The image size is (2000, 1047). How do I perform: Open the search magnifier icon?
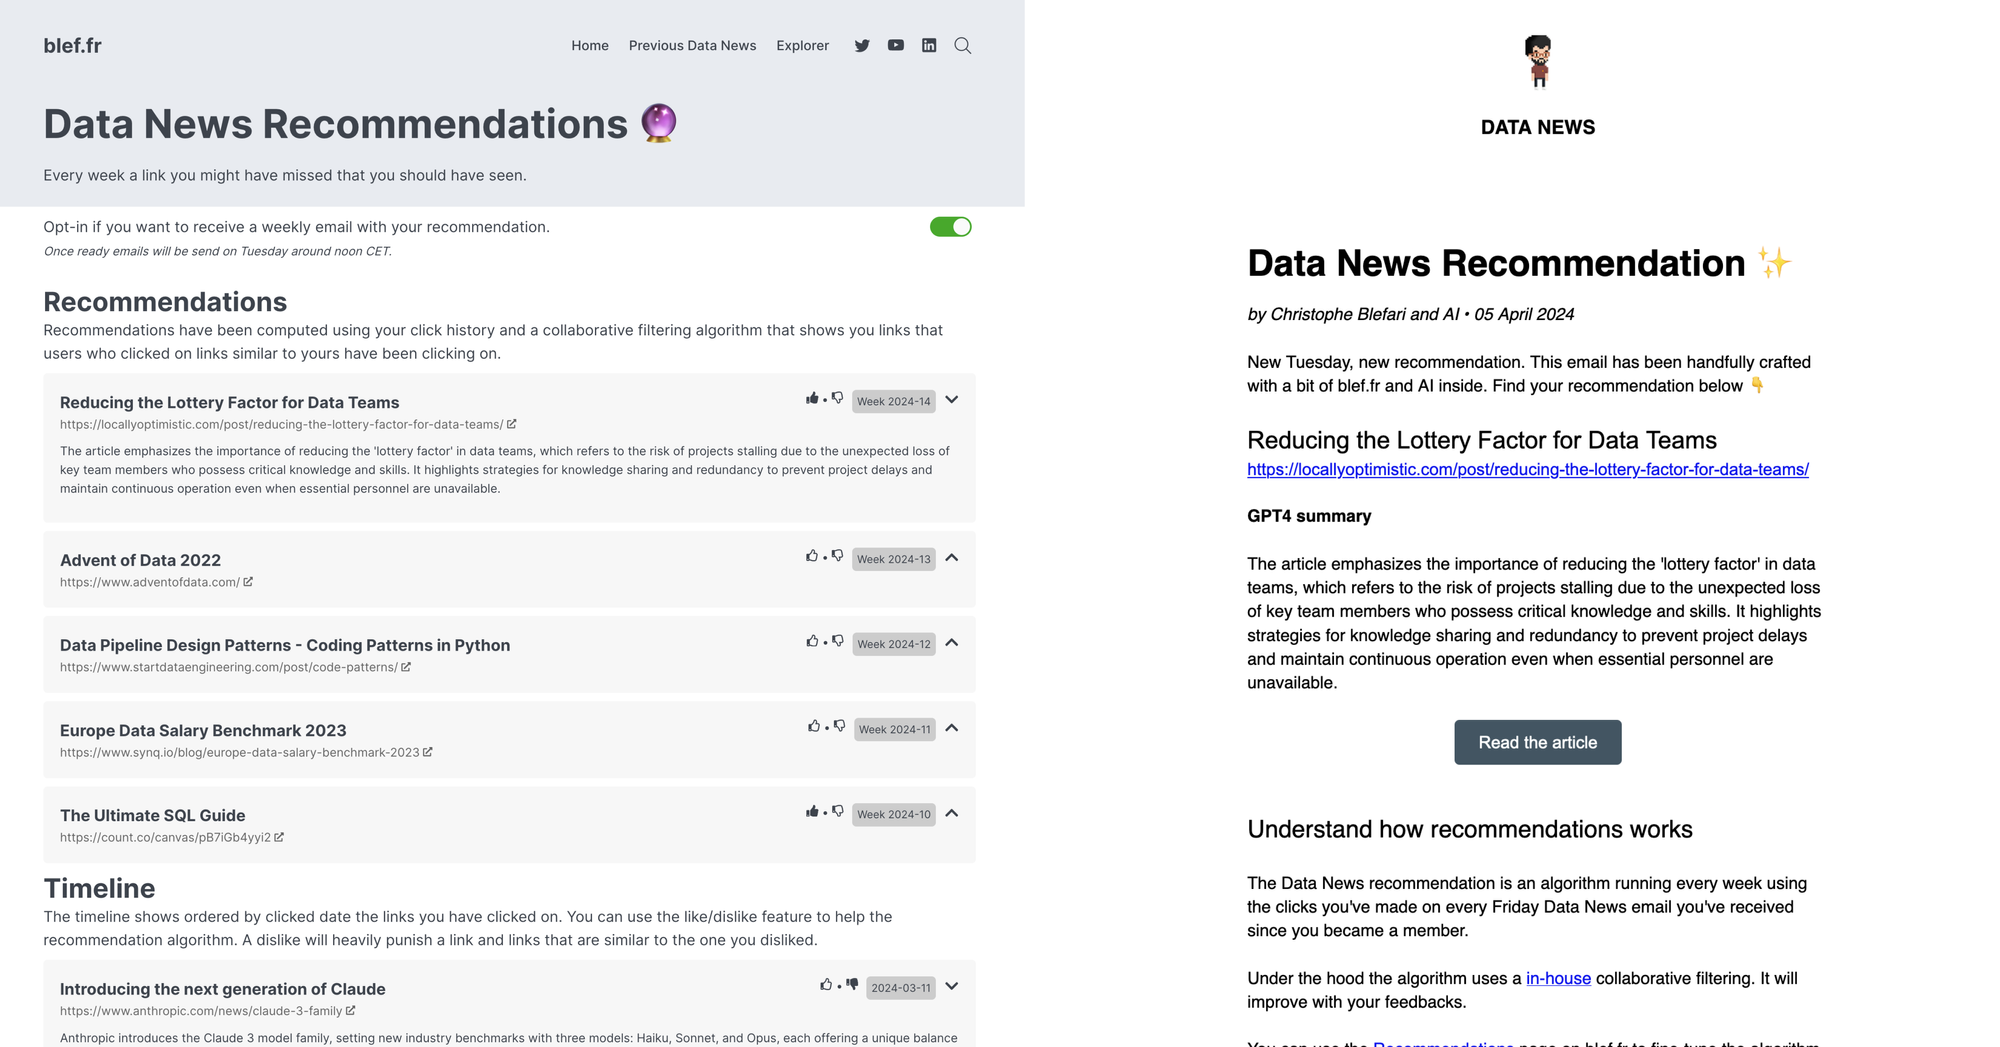tap(963, 46)
